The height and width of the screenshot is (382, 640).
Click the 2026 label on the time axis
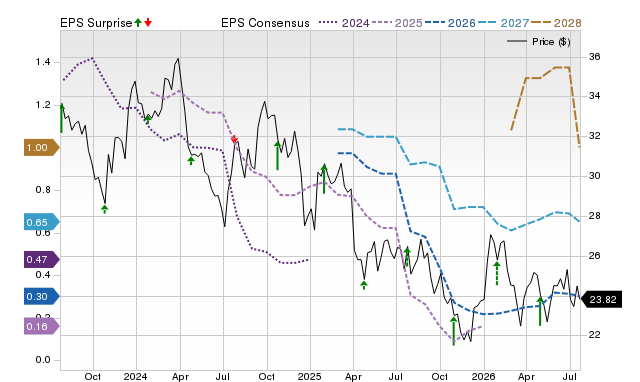click(483, 376)
